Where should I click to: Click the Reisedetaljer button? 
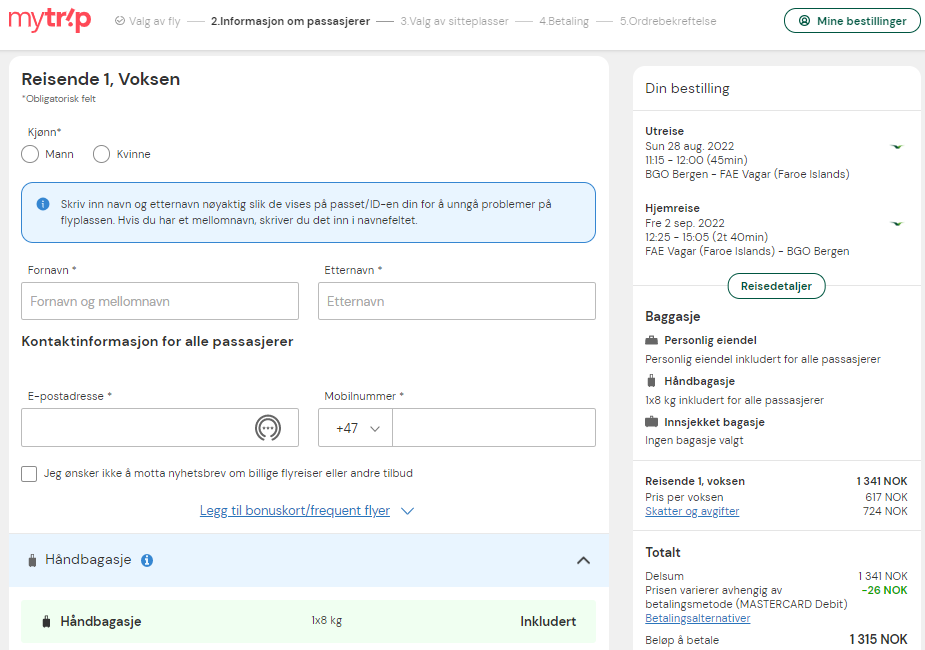pos(776,286)
